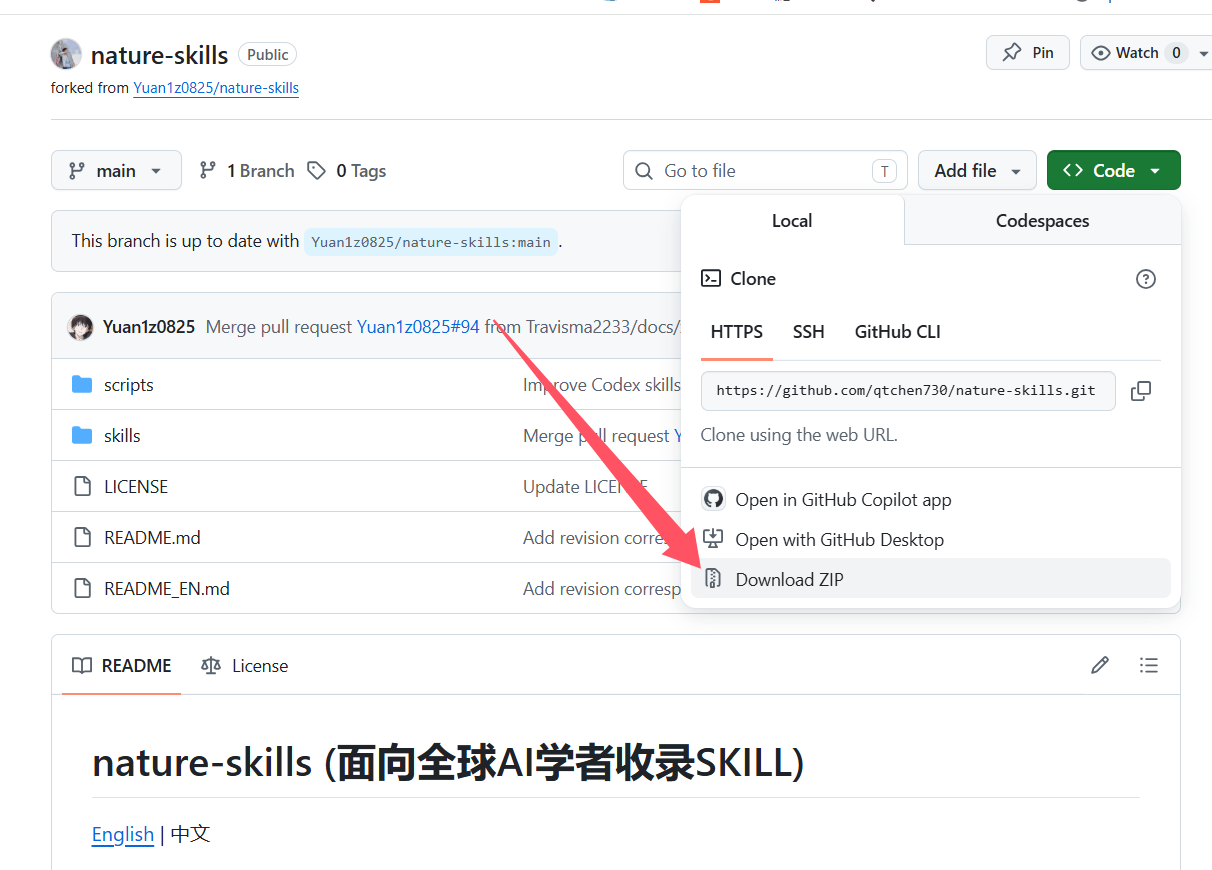Image resolution: width=1212 pixels, height=870 pixels.
Task: Open the LICENSE file
Action: (136, 487)
